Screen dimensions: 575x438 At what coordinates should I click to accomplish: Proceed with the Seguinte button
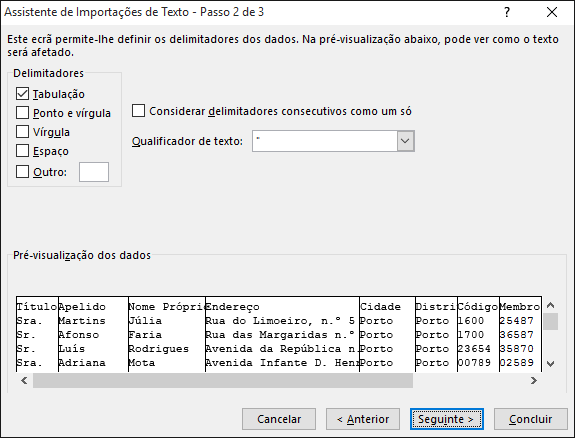click(447, 419)
